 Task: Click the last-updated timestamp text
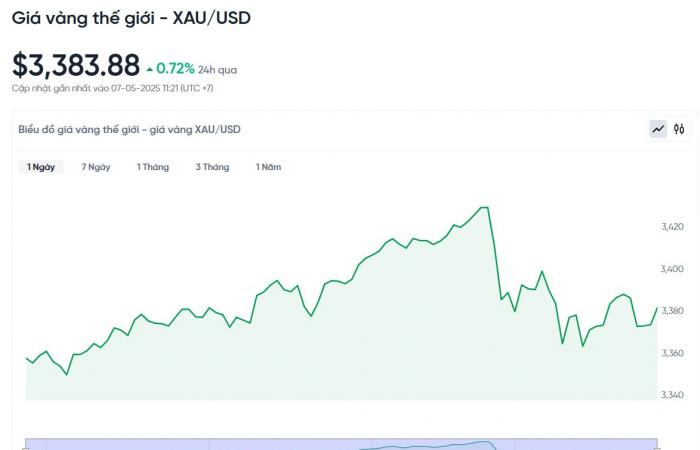(112, 88)
